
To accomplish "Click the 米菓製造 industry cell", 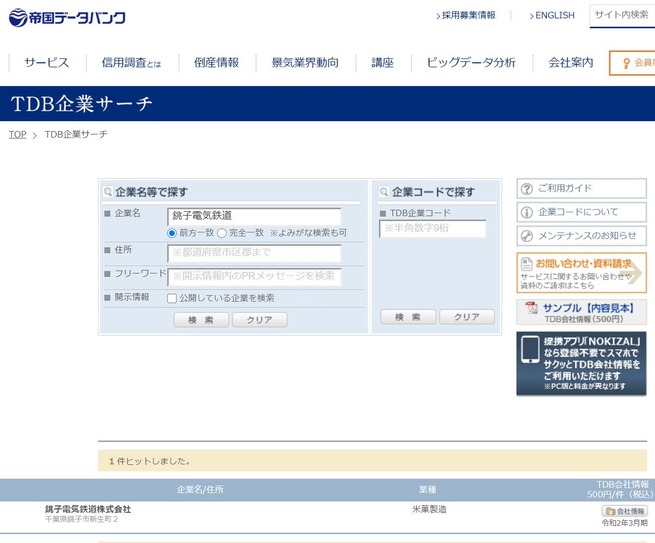I will point(429,509).
